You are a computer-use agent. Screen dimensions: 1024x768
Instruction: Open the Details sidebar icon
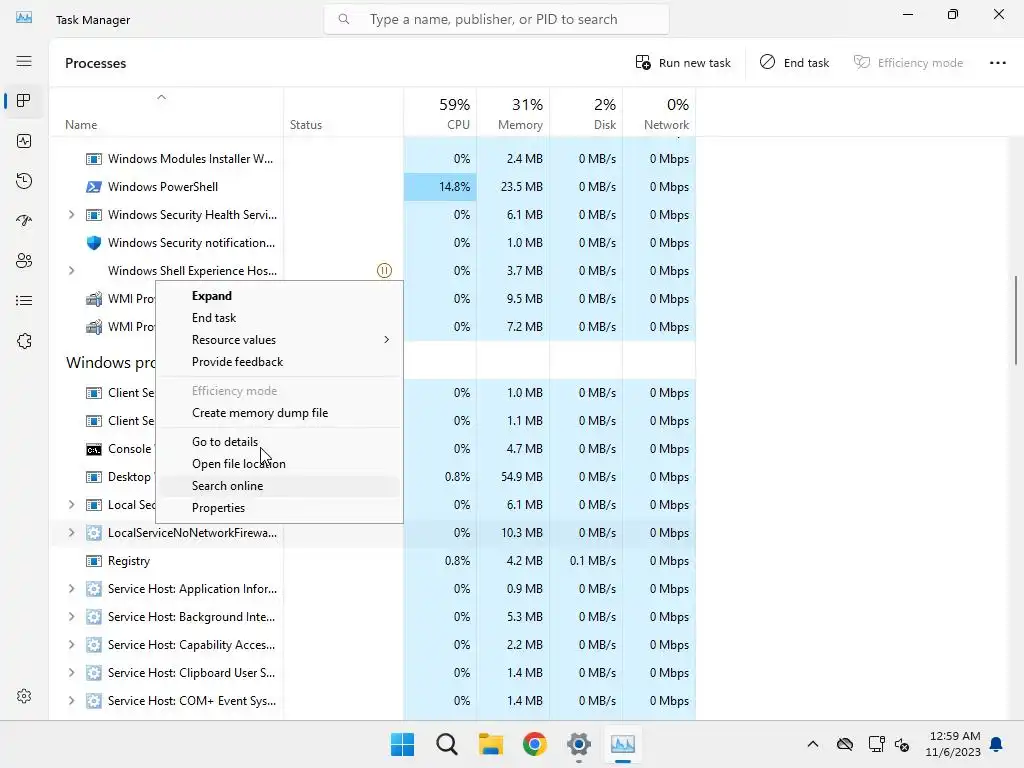tap(24, 300)
